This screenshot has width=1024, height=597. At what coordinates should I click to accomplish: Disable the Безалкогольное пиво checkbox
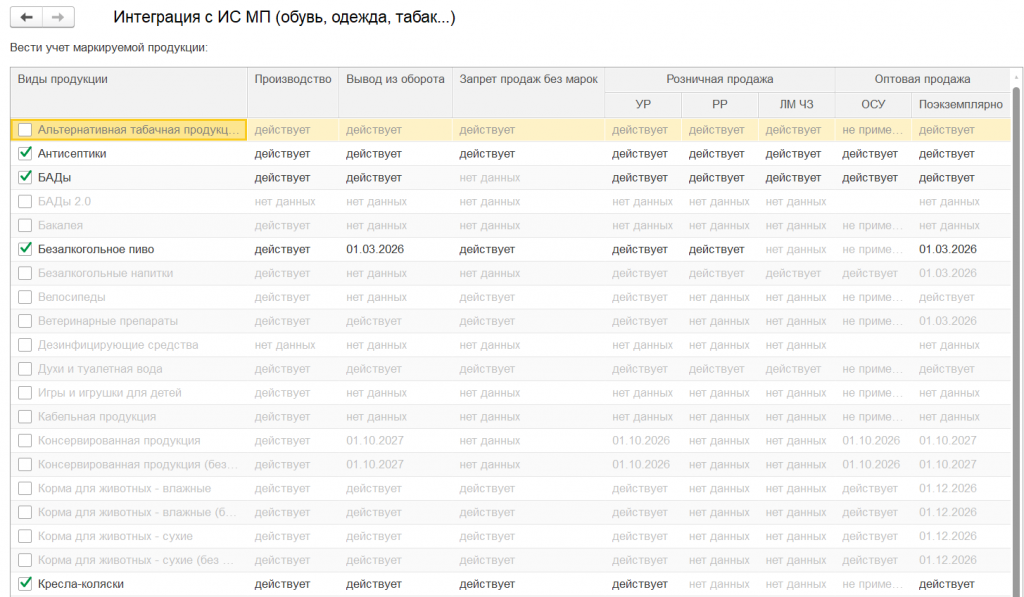[25, 249]
